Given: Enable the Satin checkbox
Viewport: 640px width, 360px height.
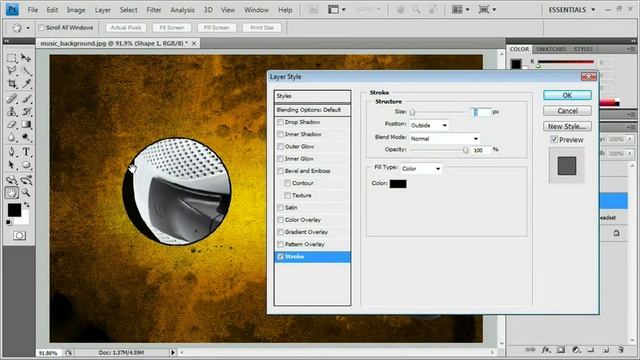Looking at the screenshot, I should pyautogui.click(x=280, y=208).
